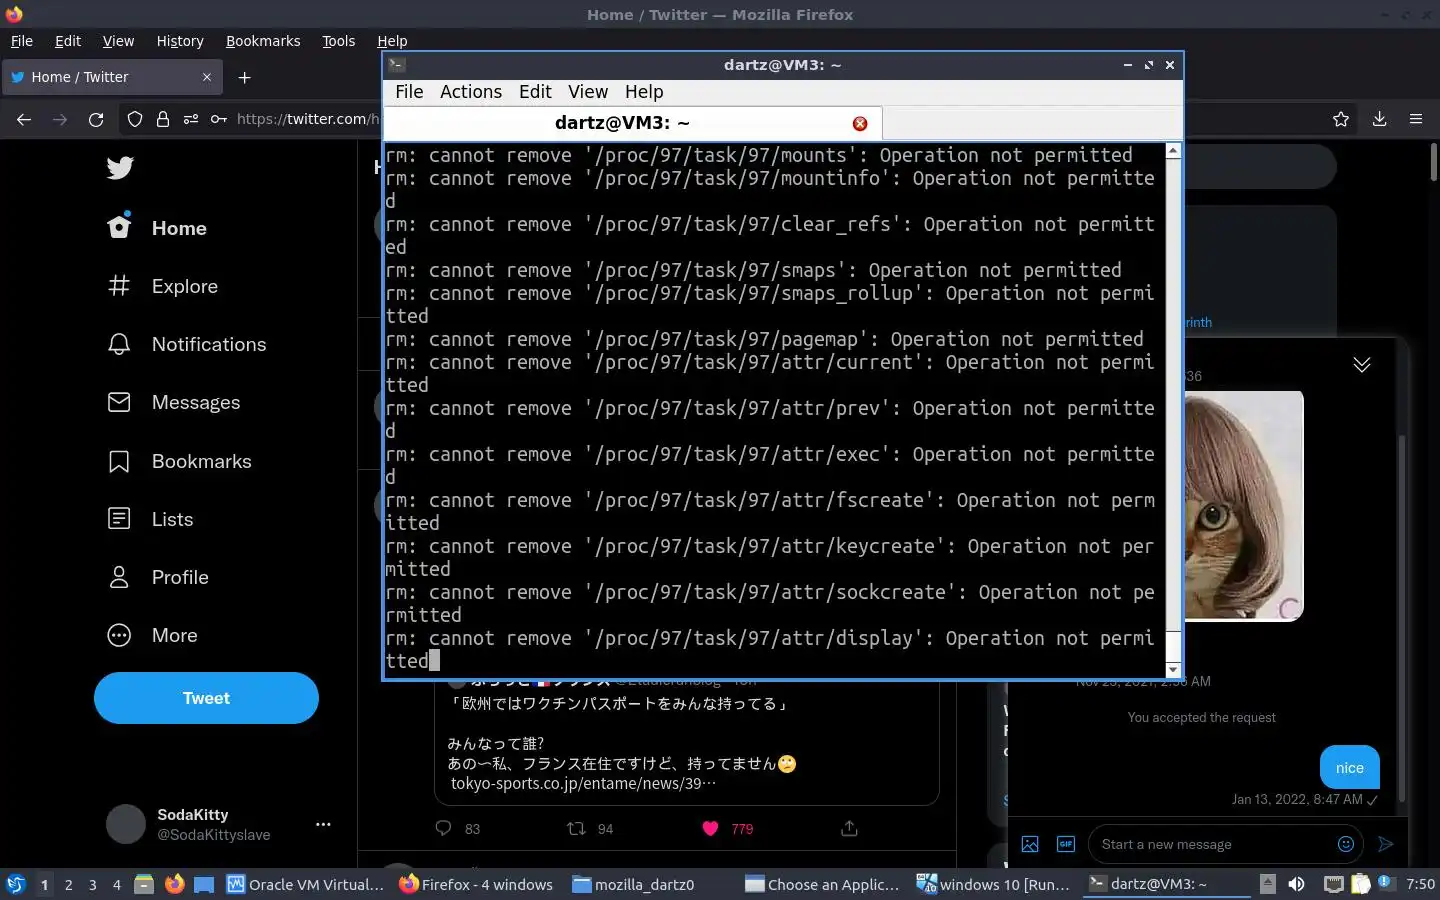Click terminal scrollbar up arrow
Screen dimensions: 1440x900
(1173, 151)
